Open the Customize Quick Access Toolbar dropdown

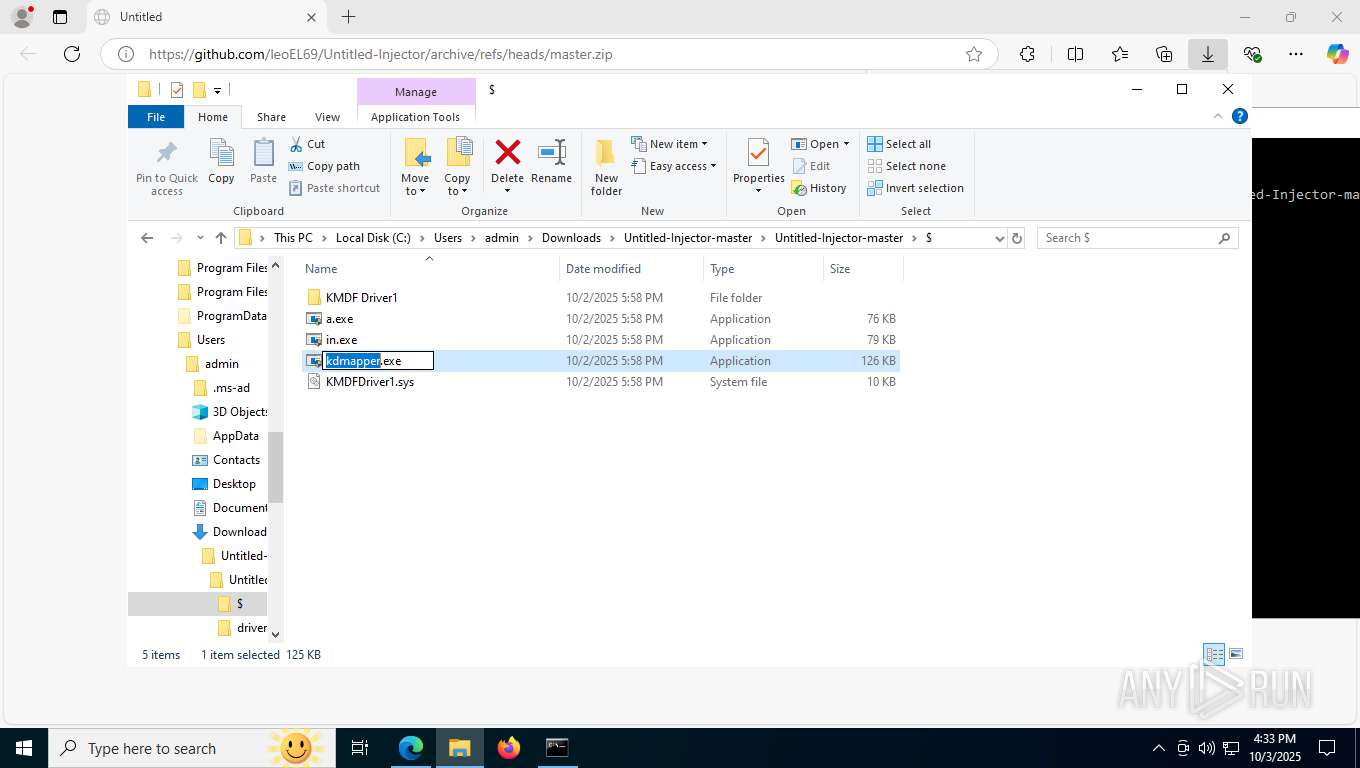point(217,90)
